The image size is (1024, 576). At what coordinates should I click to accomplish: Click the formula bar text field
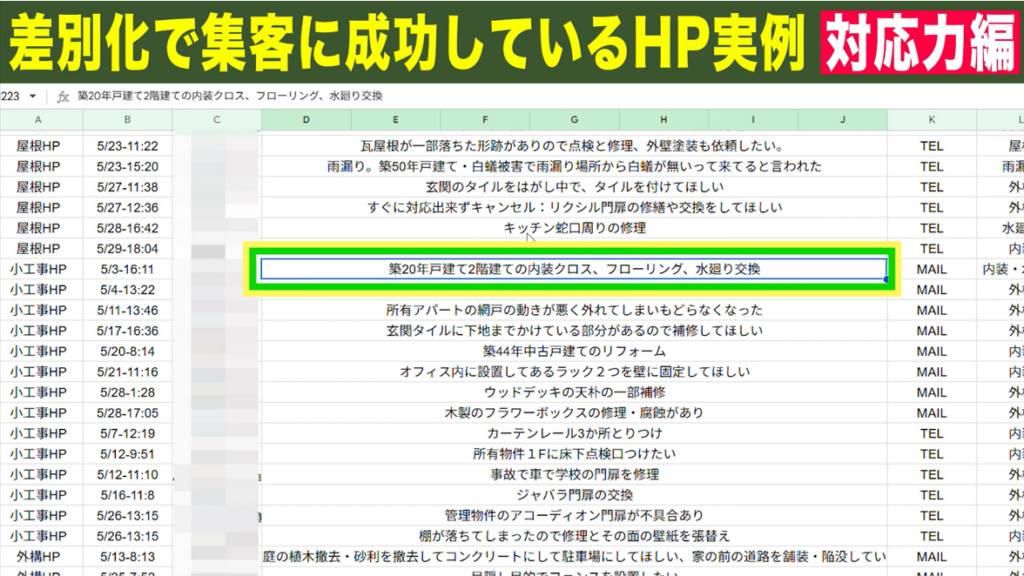pyautogui.click(x=500, y=97)
